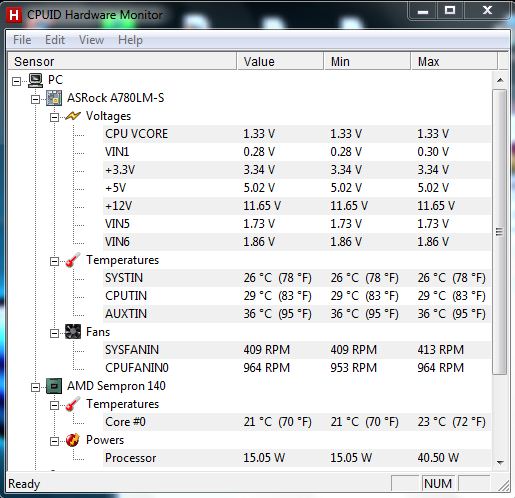Collapse the Powers group
Screen dimensions: 515x498
[x=54, y=441]
